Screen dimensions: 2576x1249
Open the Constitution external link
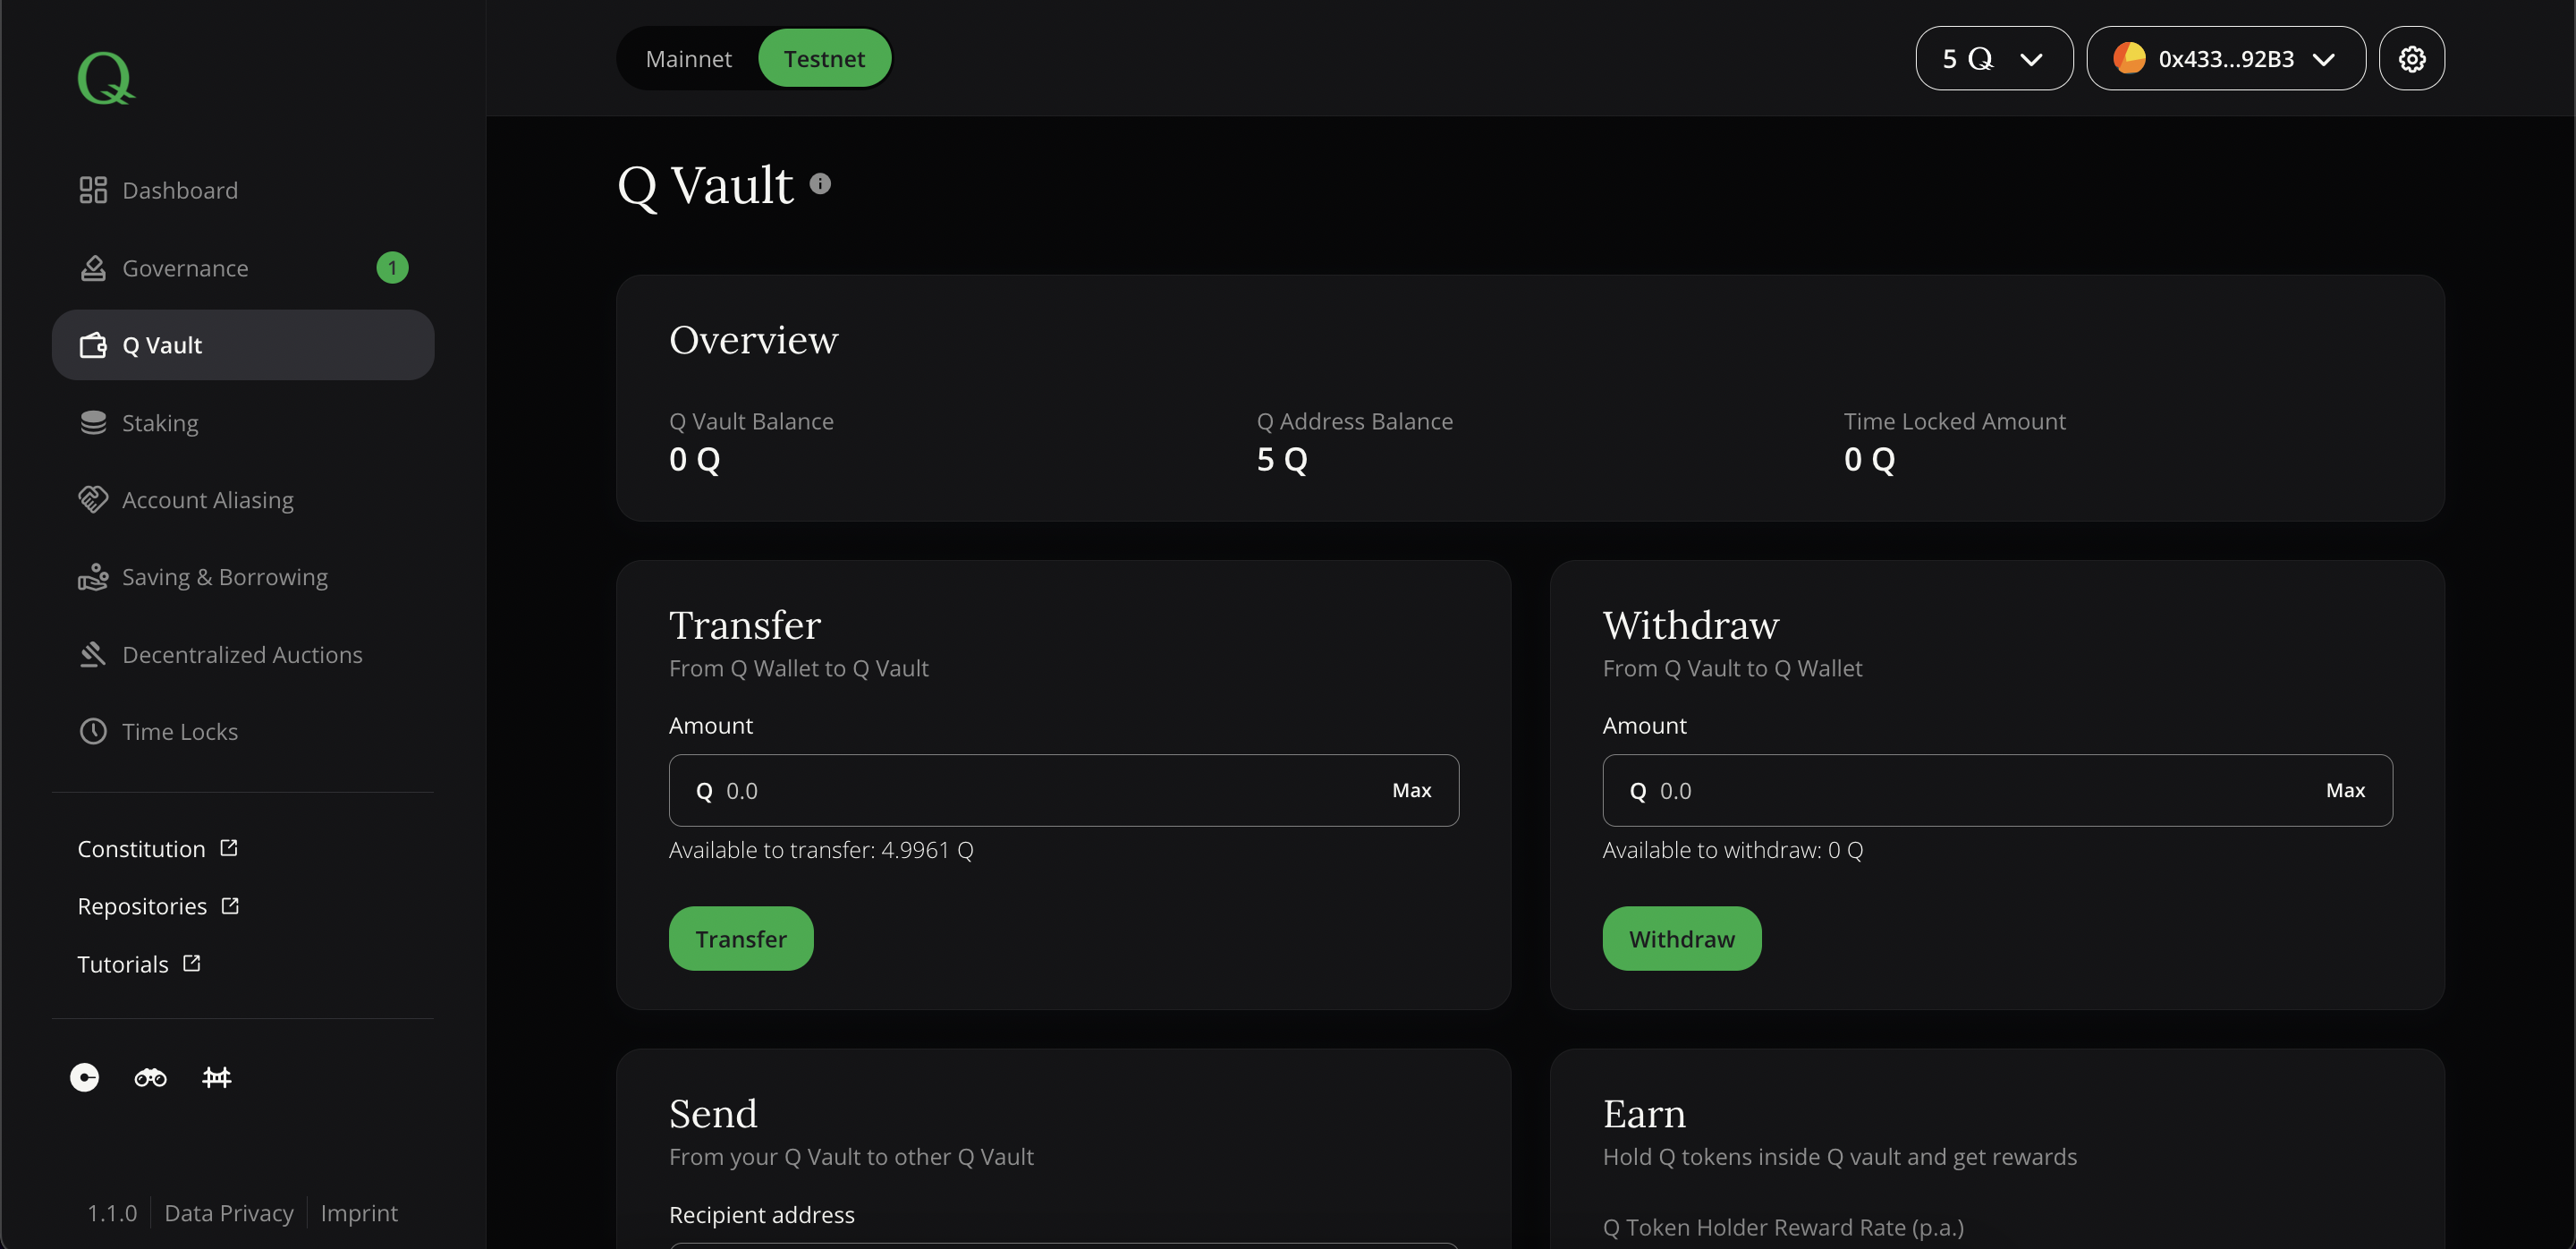click(x=141, y=848)
